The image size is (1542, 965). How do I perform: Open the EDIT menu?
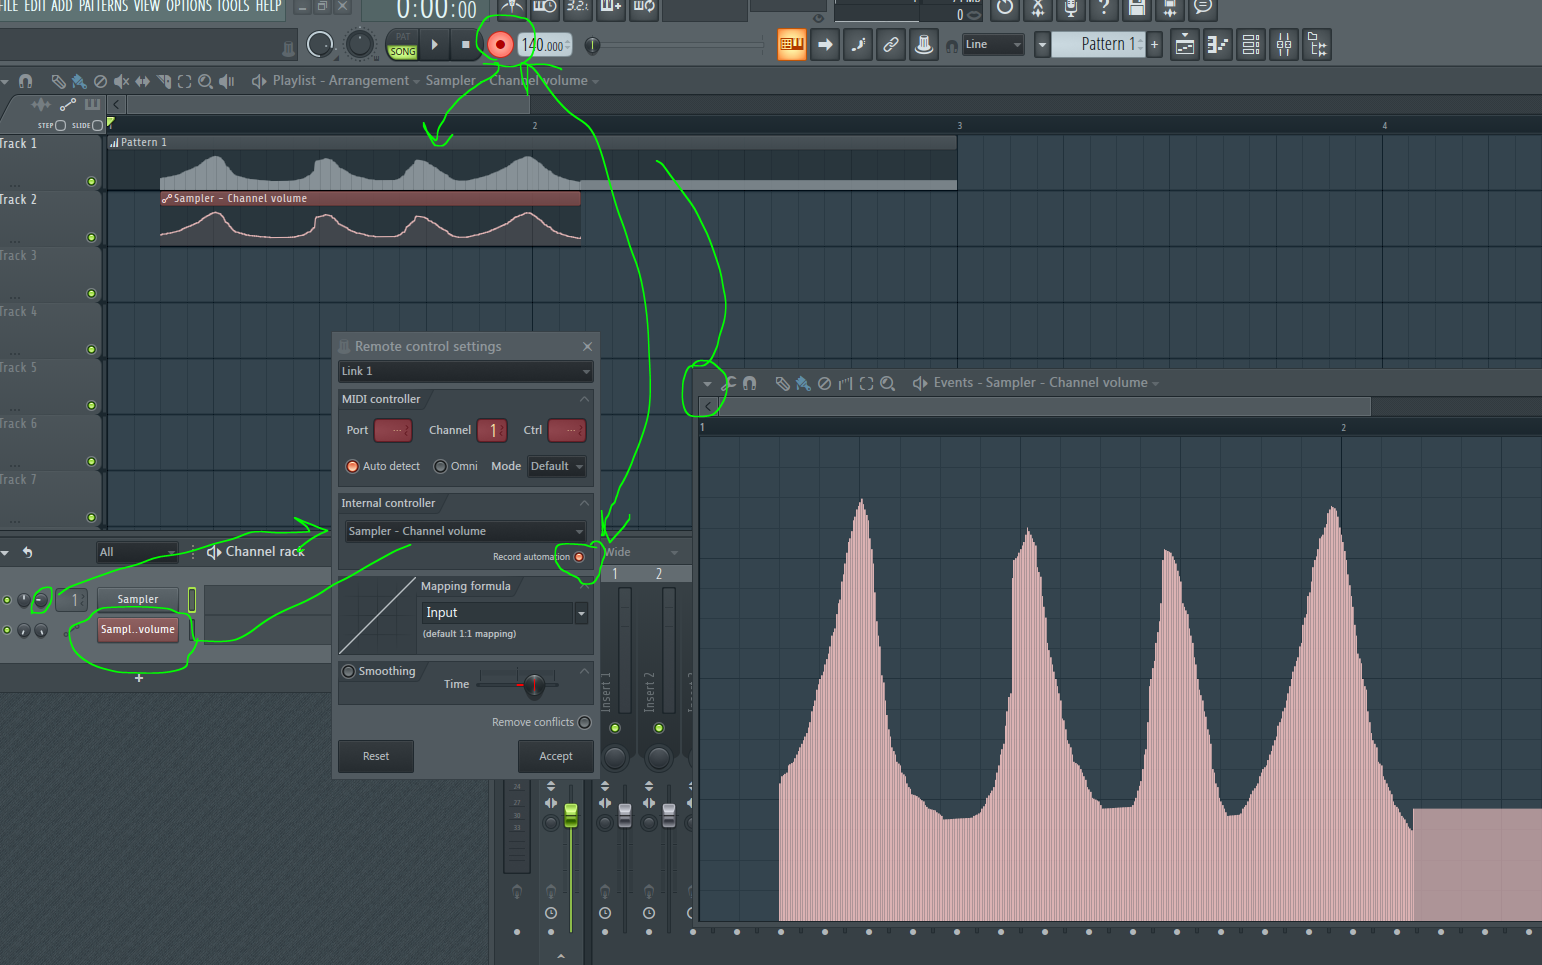(35, 6)
